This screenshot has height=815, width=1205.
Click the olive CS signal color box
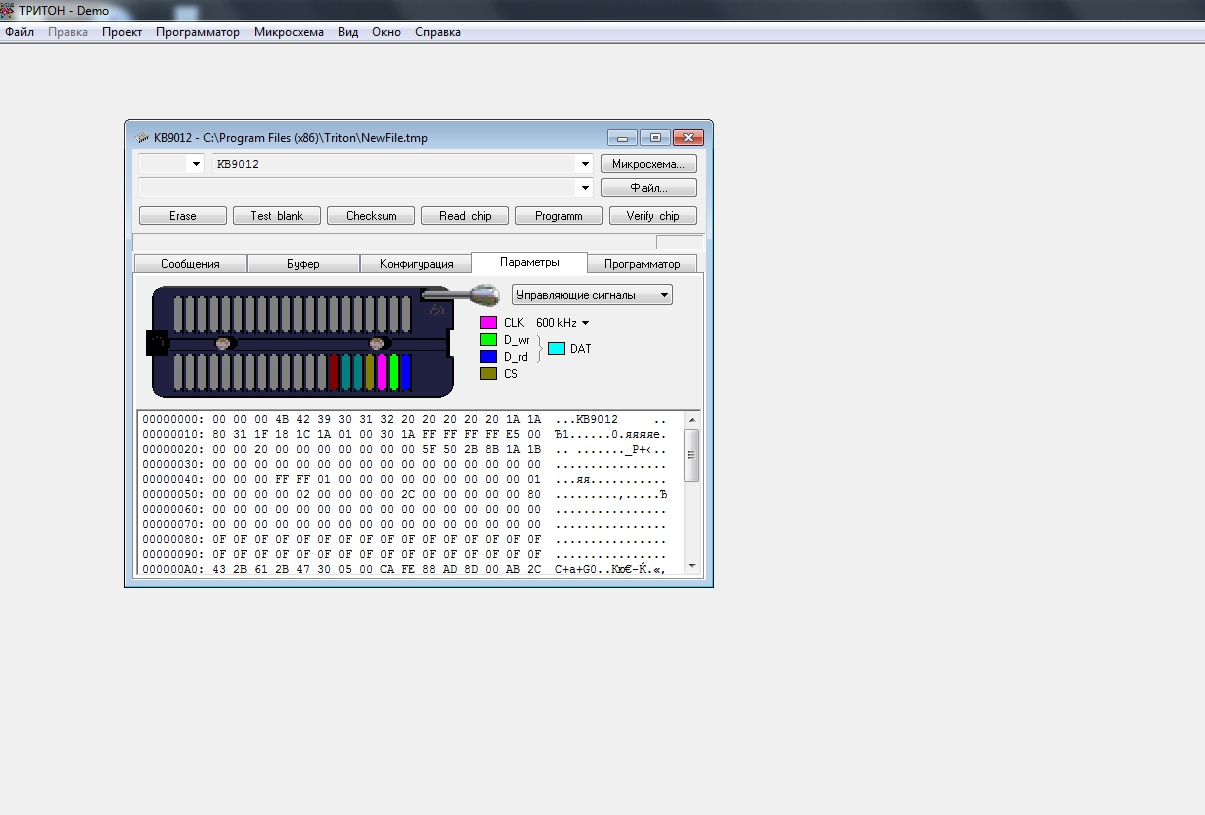(x=488, y=373)
